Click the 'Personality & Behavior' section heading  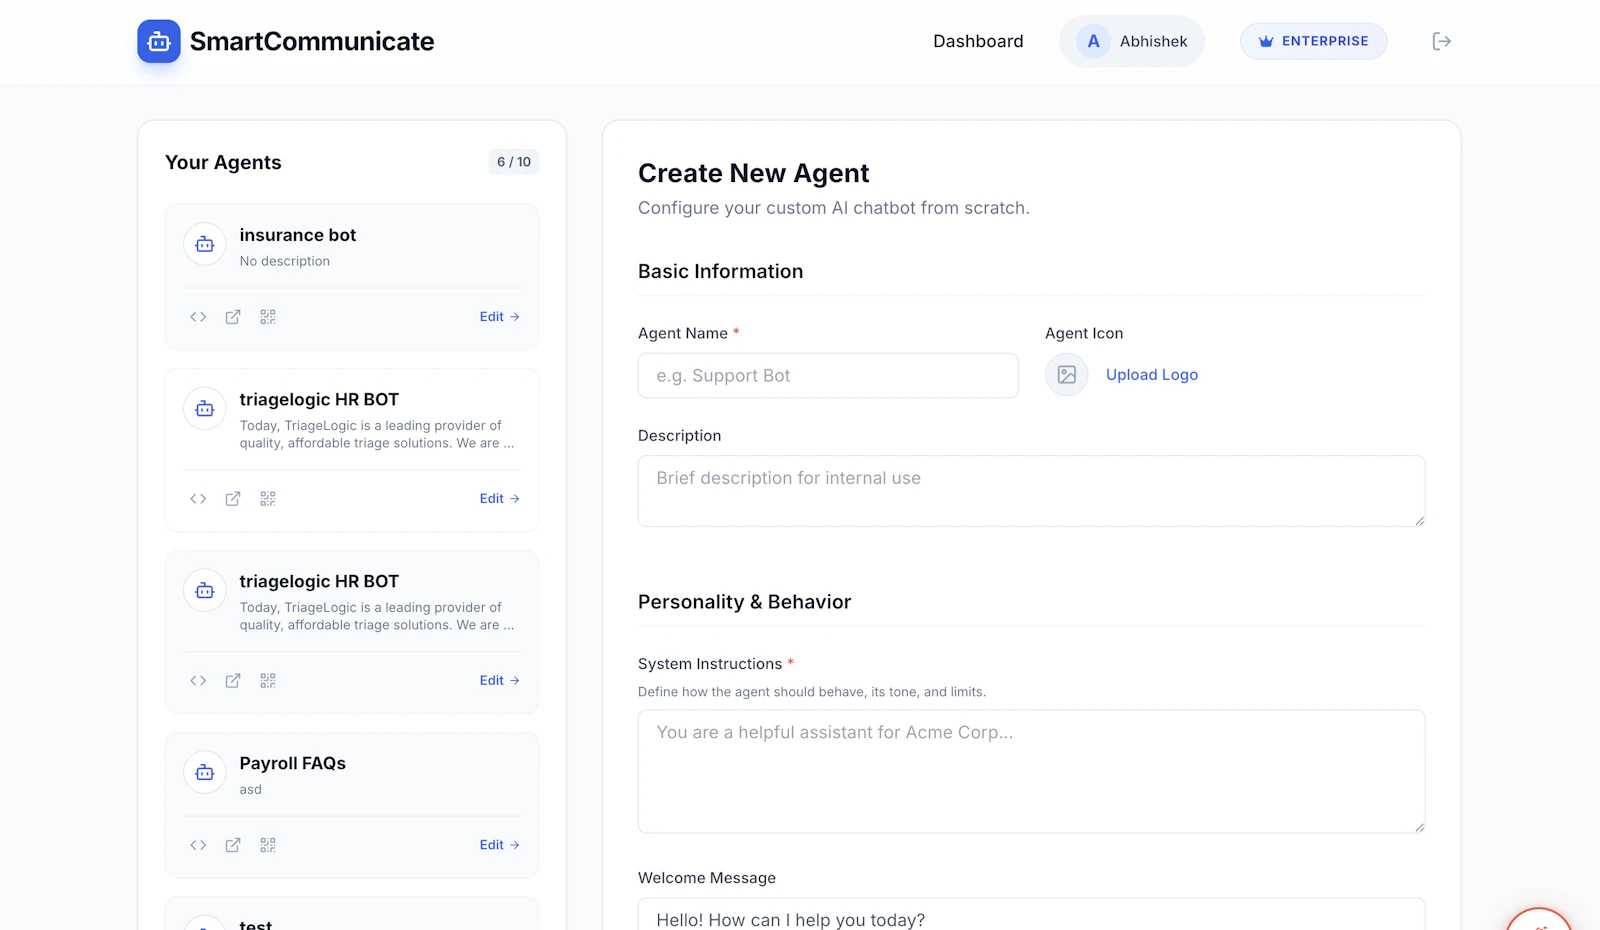(745, 602)
